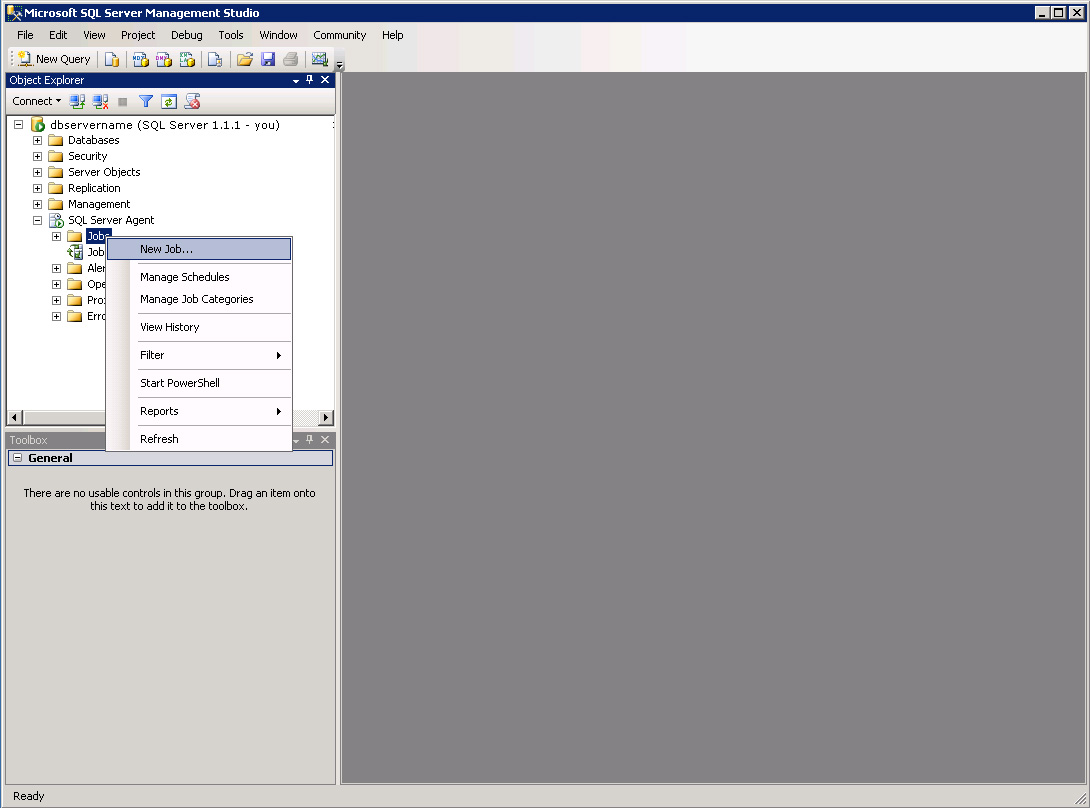Choose Manage Job Categories from context menu
1090x808 pixels.
point(199,299)
